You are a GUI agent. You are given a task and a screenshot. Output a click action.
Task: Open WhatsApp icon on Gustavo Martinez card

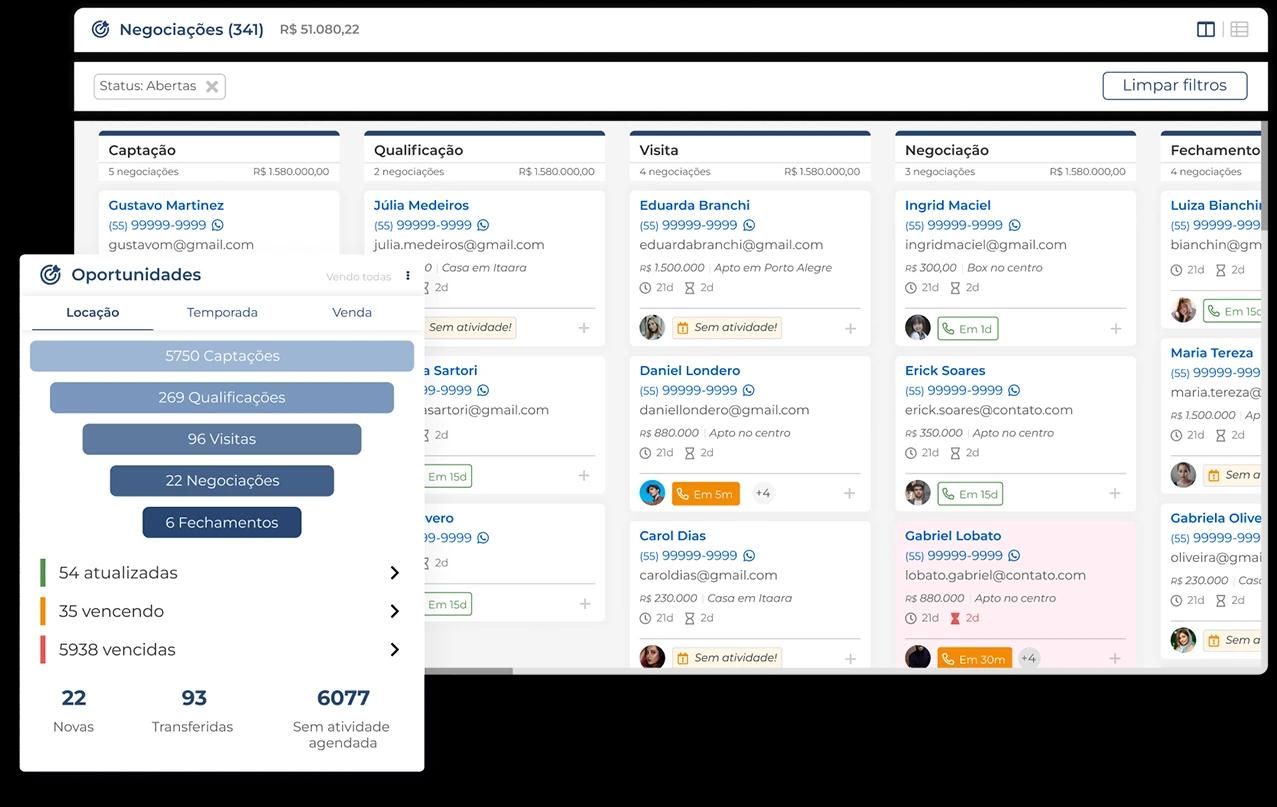217,225
